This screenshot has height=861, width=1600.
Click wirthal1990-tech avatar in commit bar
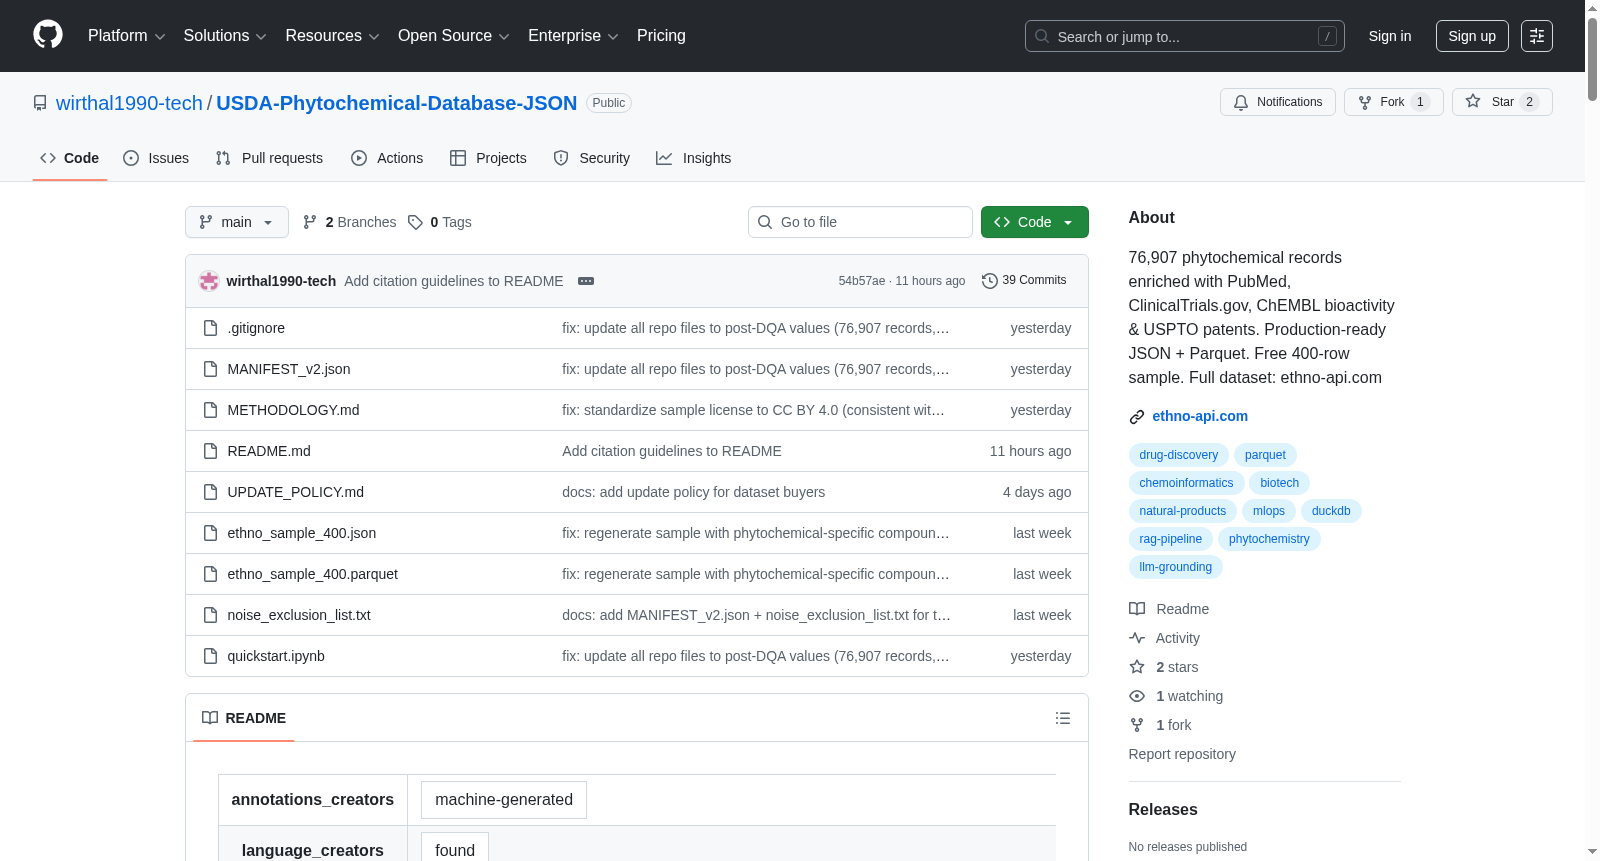coord(209,281)
